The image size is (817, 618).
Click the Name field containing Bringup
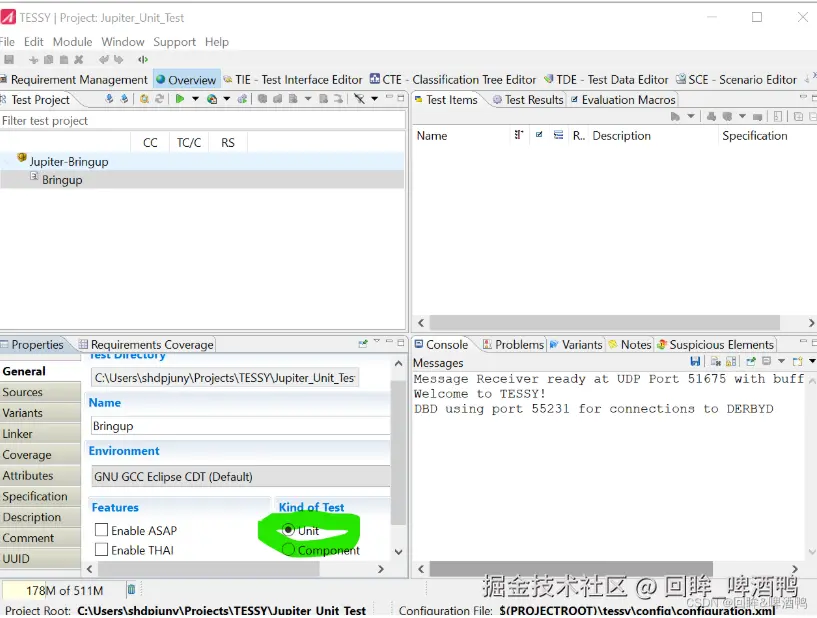tap(240, 426)
